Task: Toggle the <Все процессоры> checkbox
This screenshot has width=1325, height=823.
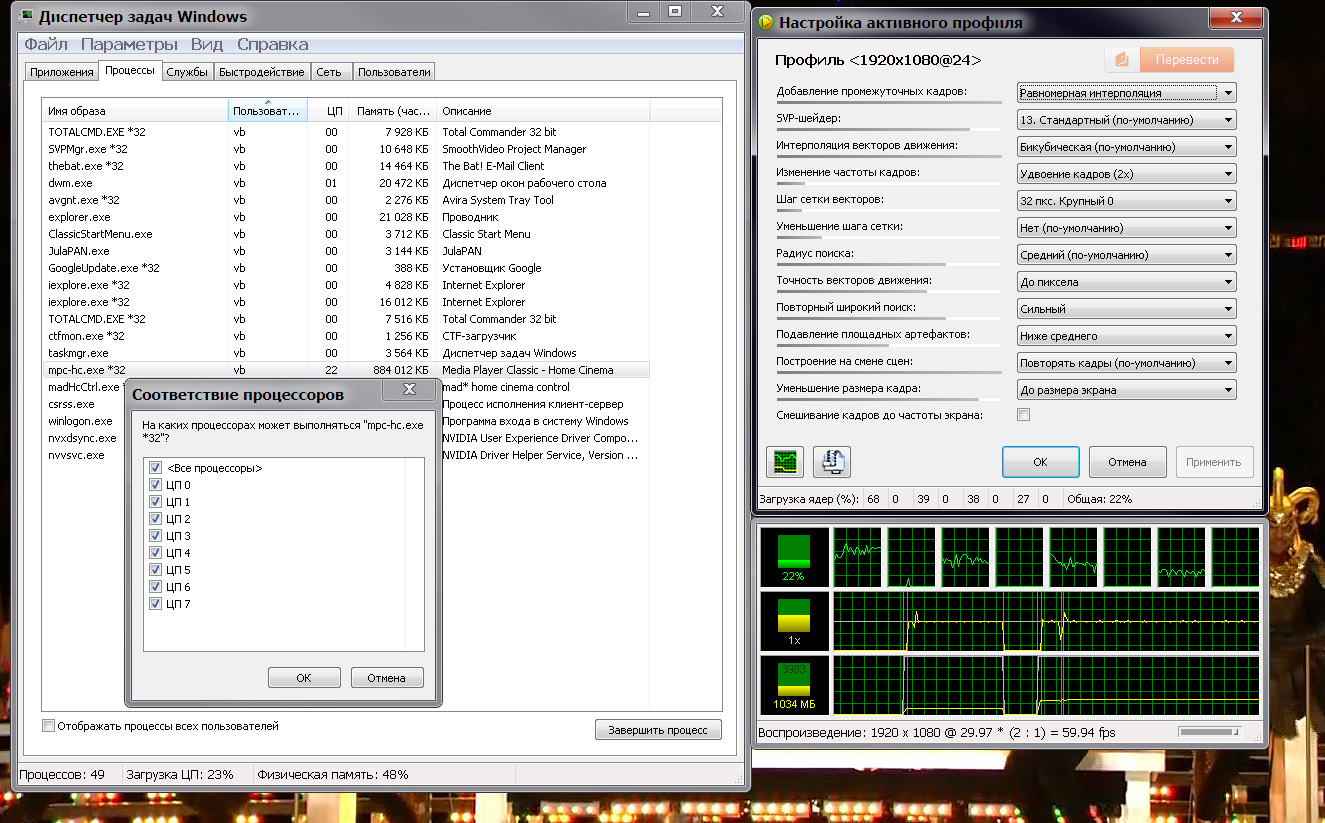Action: (155, 468)
